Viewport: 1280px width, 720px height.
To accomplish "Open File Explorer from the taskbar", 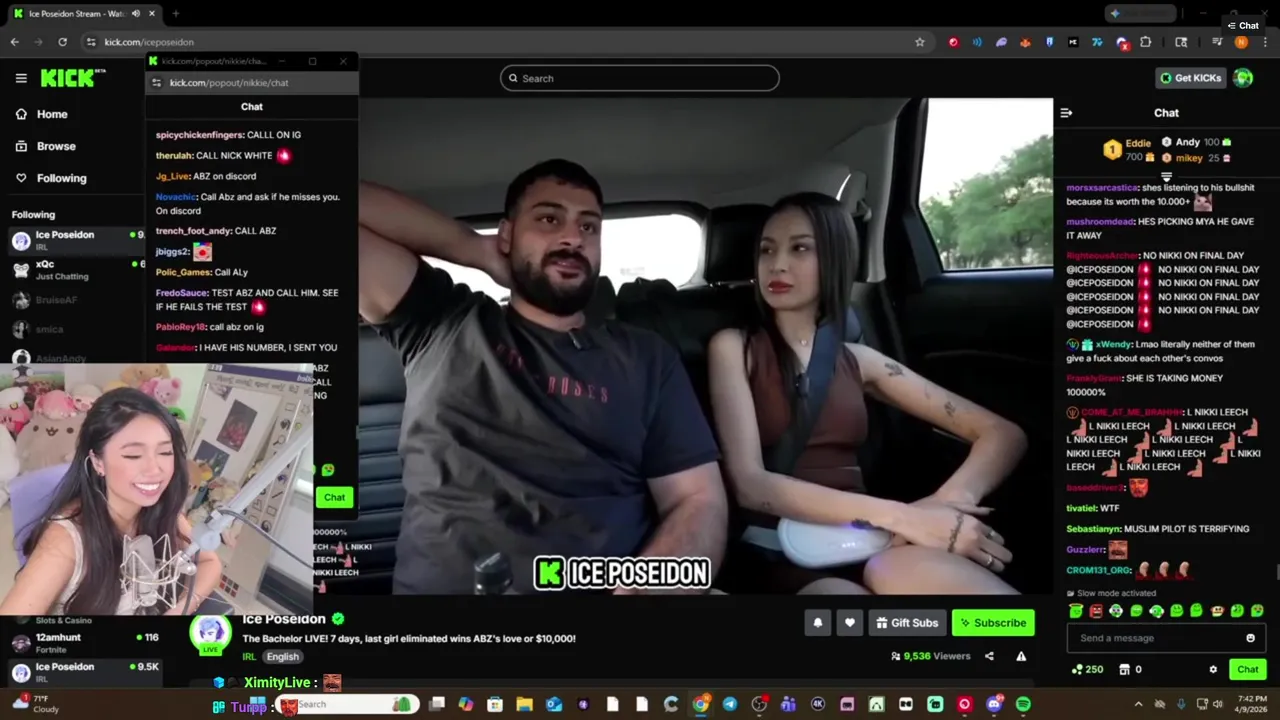I will tap(524, 704).
